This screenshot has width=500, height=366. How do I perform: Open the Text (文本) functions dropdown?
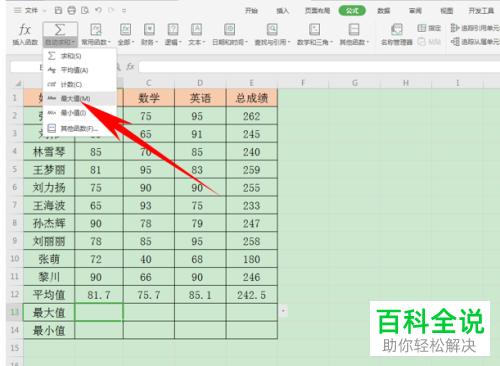click(197, 42)
